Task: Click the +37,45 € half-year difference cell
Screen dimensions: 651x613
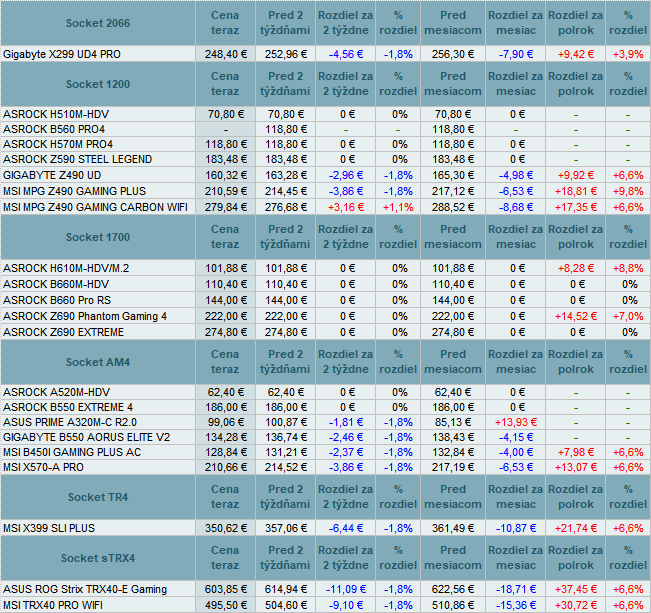Action: pos(575,589)
